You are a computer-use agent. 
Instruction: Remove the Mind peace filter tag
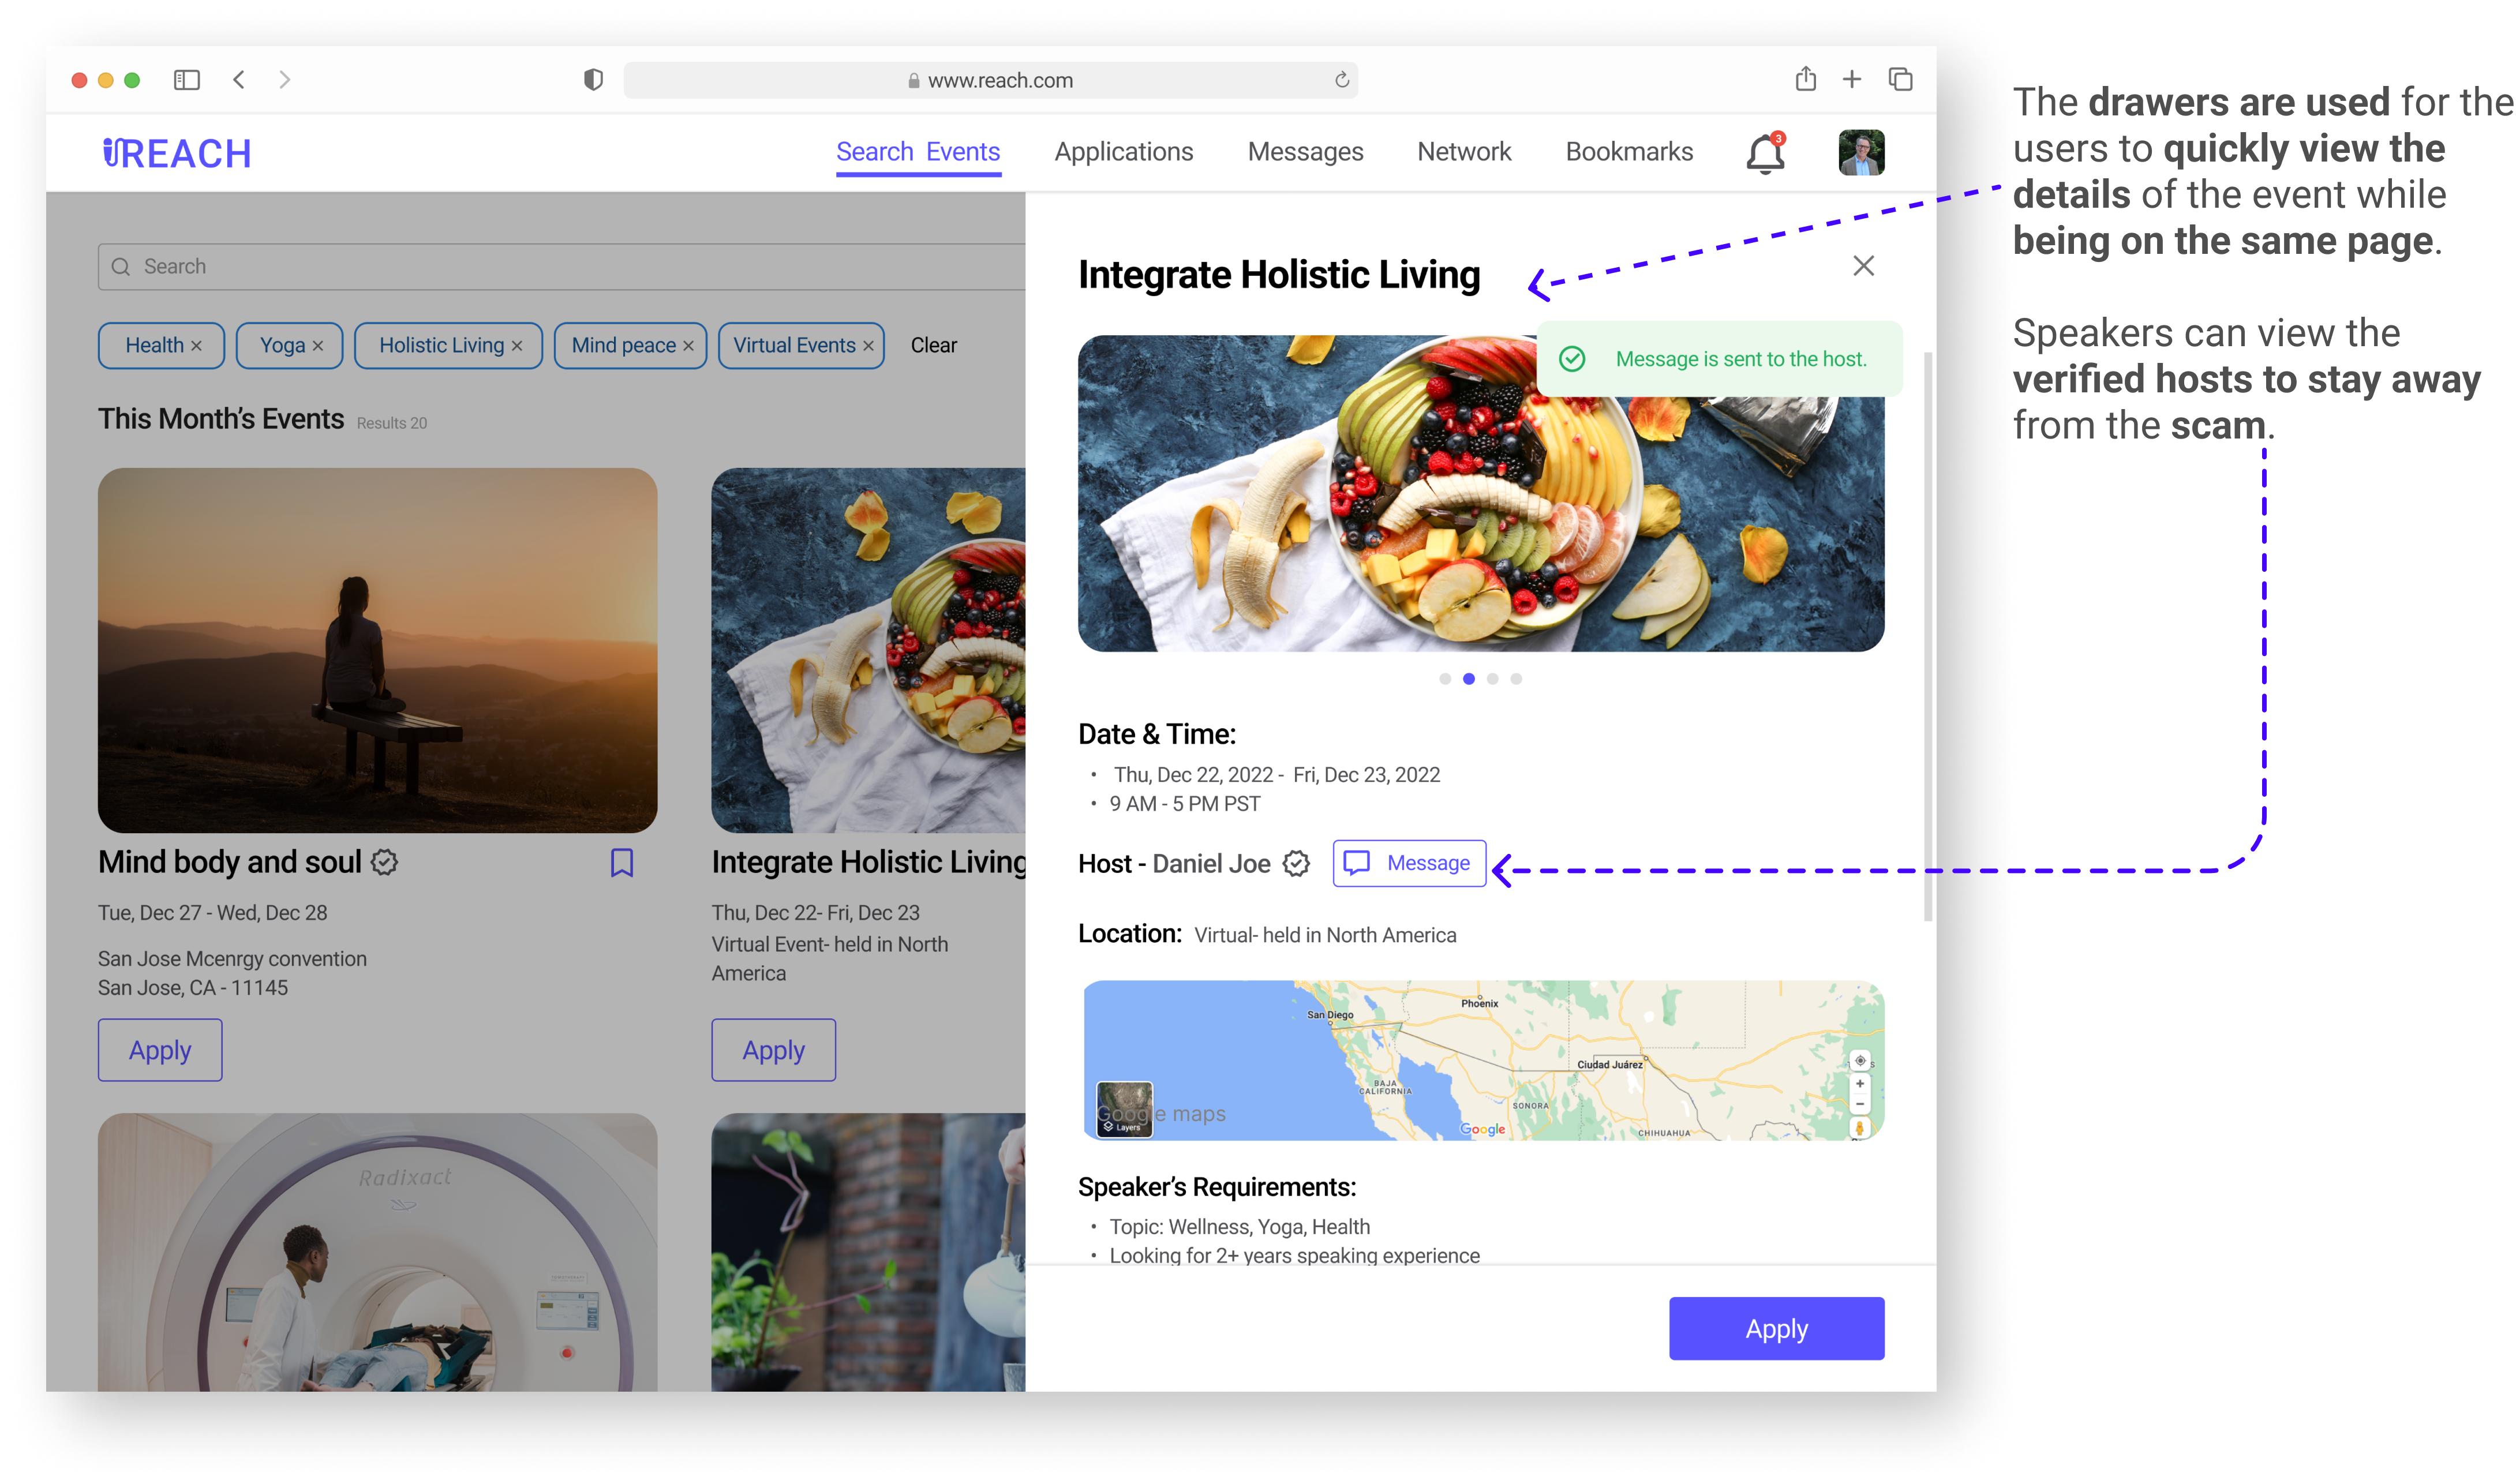point(688,346)
